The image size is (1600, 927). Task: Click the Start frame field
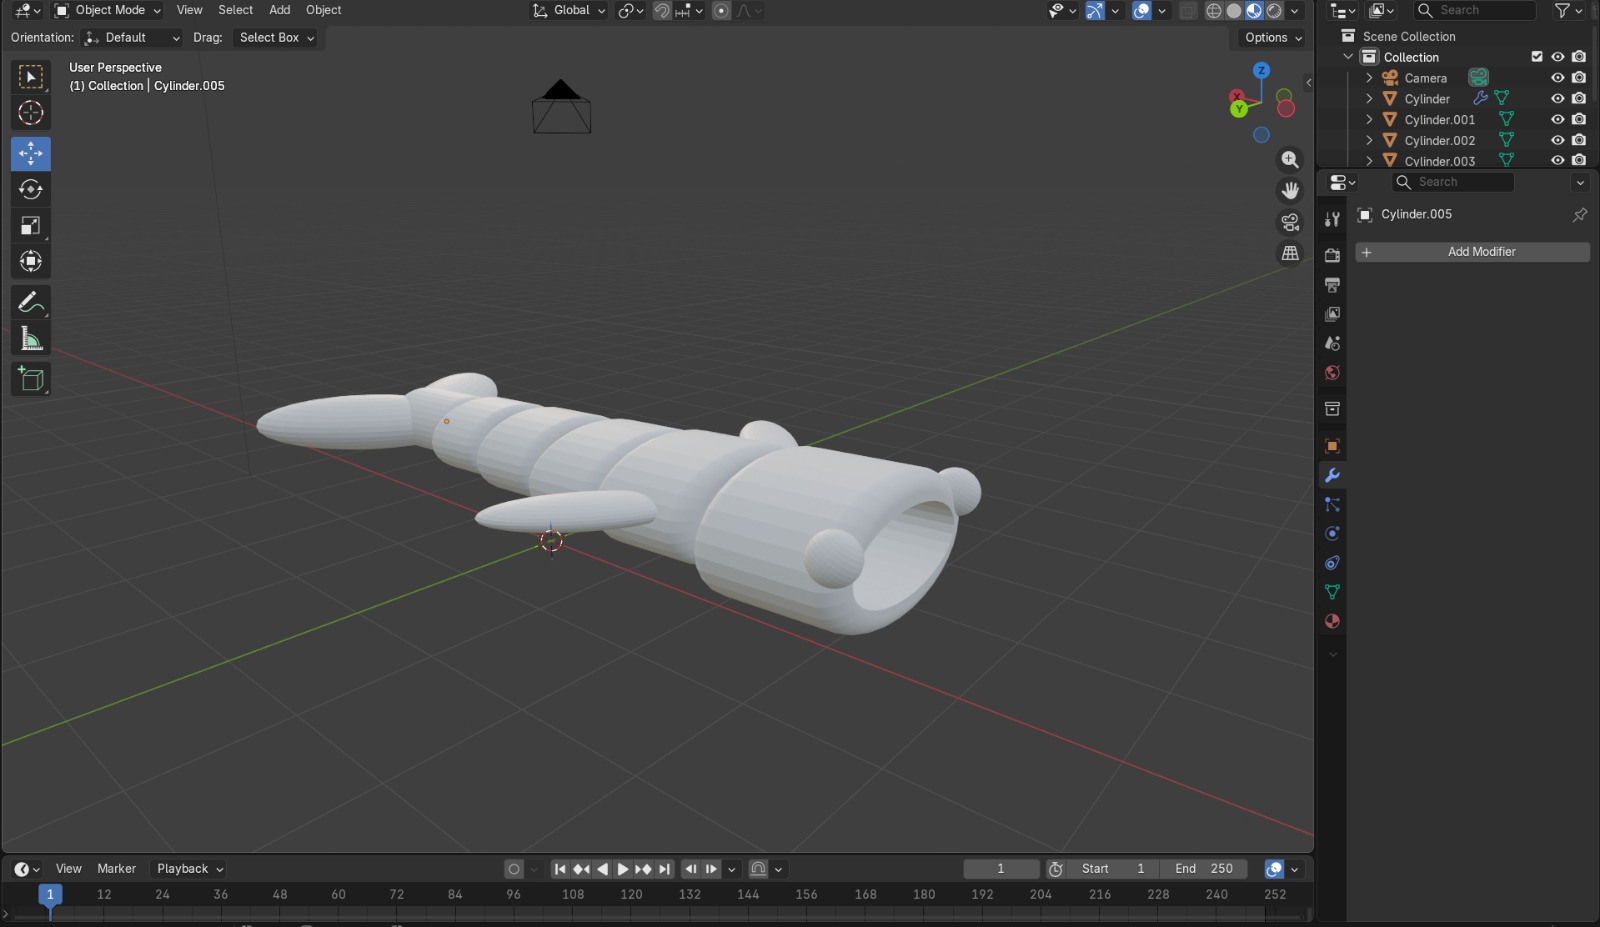click(1113, 869)
